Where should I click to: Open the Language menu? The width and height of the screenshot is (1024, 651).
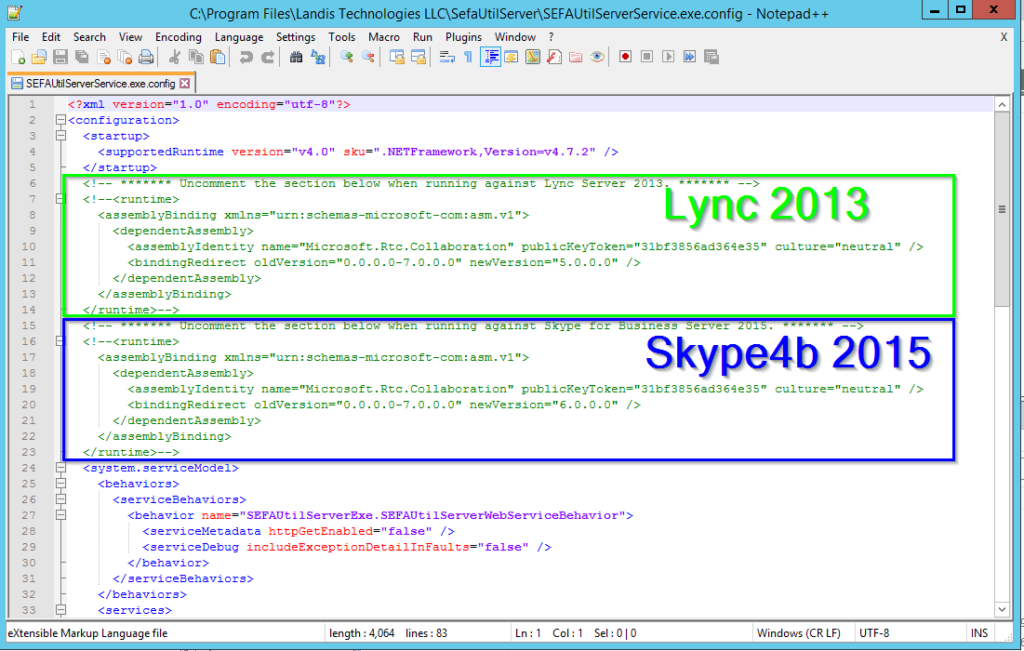pos(239,37)
